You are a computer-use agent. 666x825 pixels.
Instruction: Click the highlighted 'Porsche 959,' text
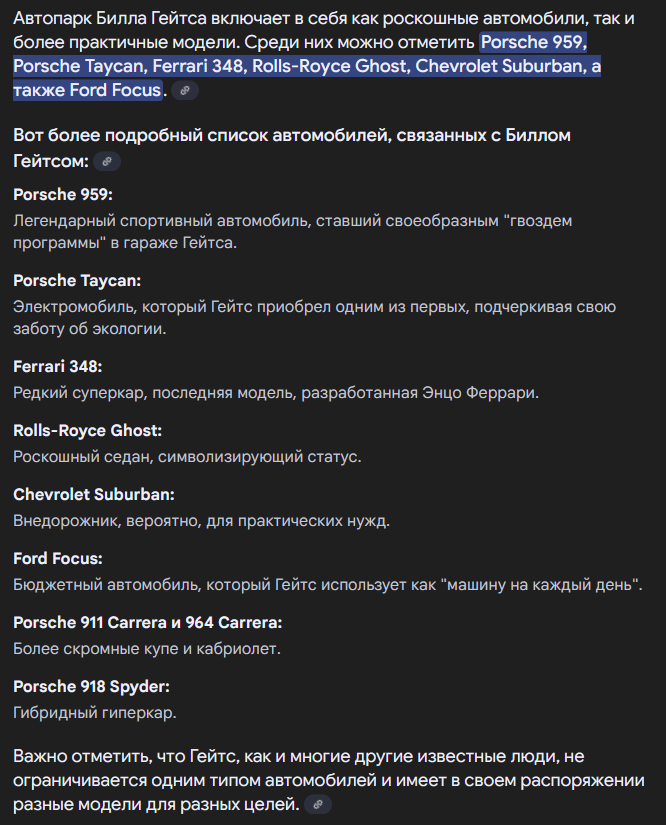tap(533, 42)
